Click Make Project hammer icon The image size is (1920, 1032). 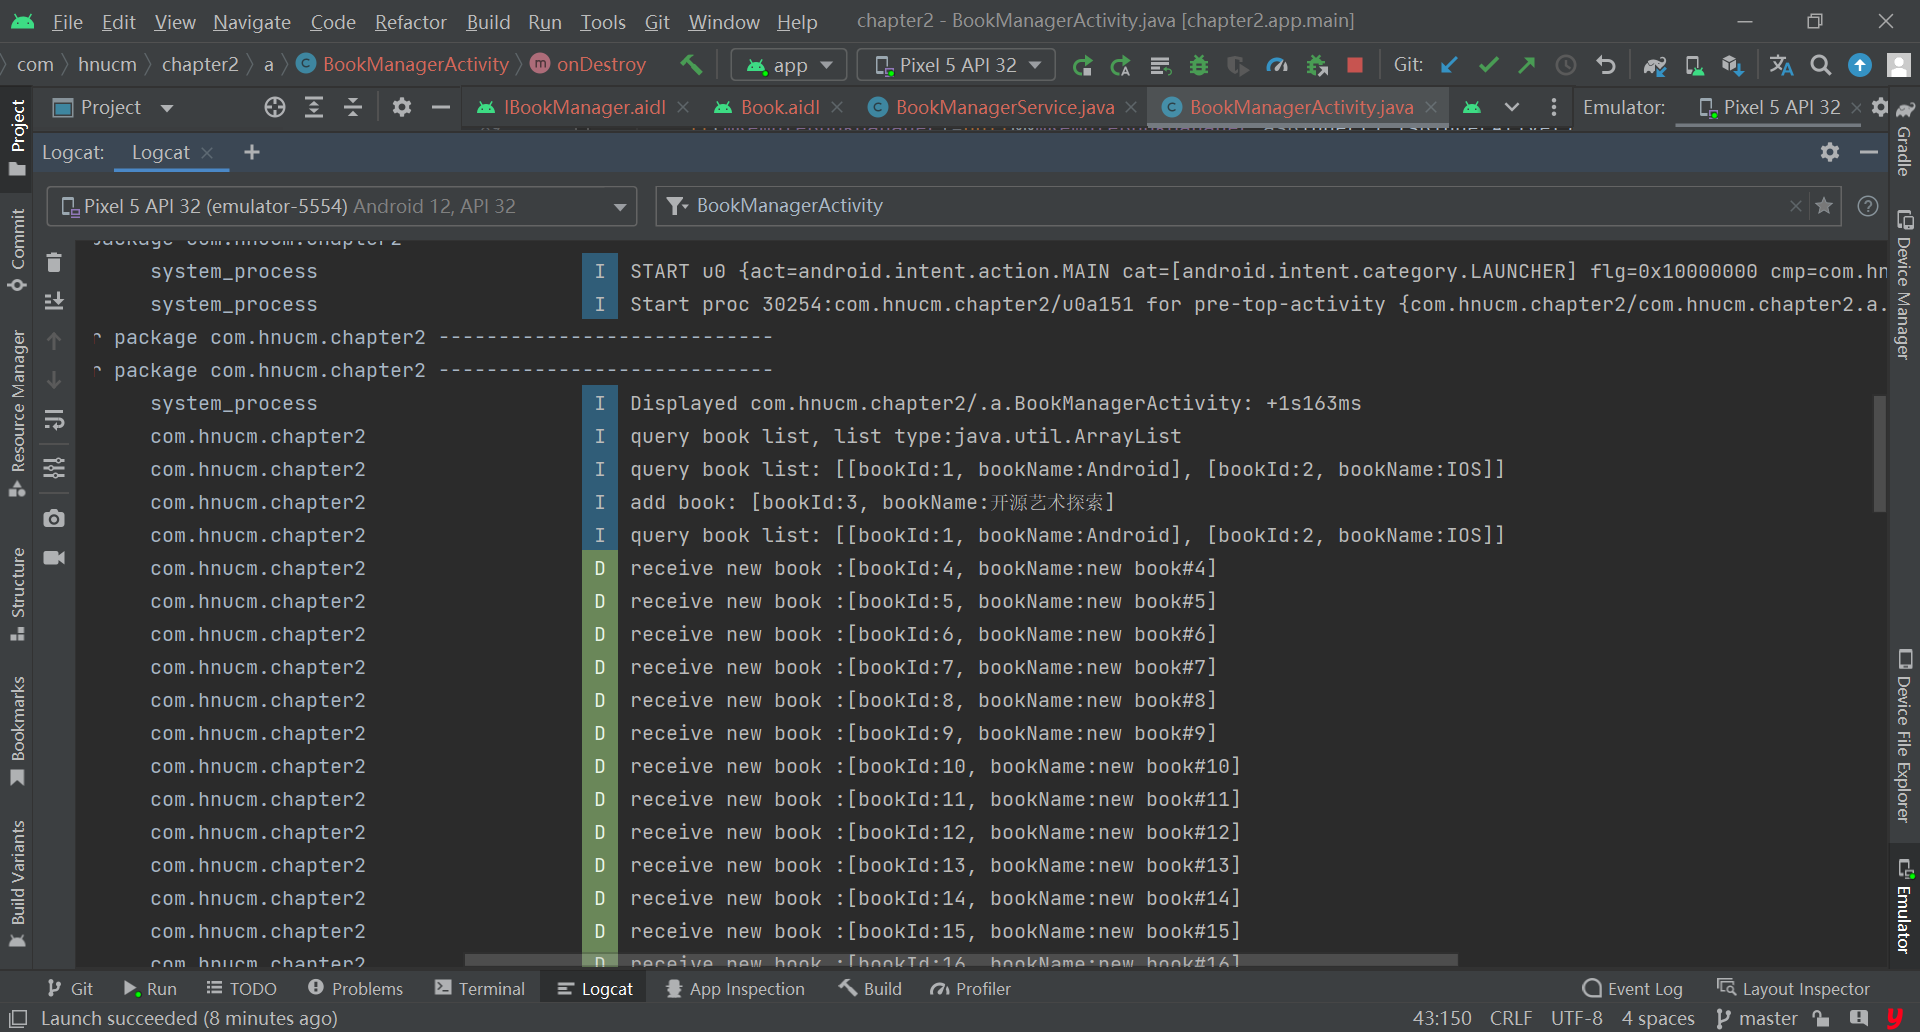[x=691, y=65]
